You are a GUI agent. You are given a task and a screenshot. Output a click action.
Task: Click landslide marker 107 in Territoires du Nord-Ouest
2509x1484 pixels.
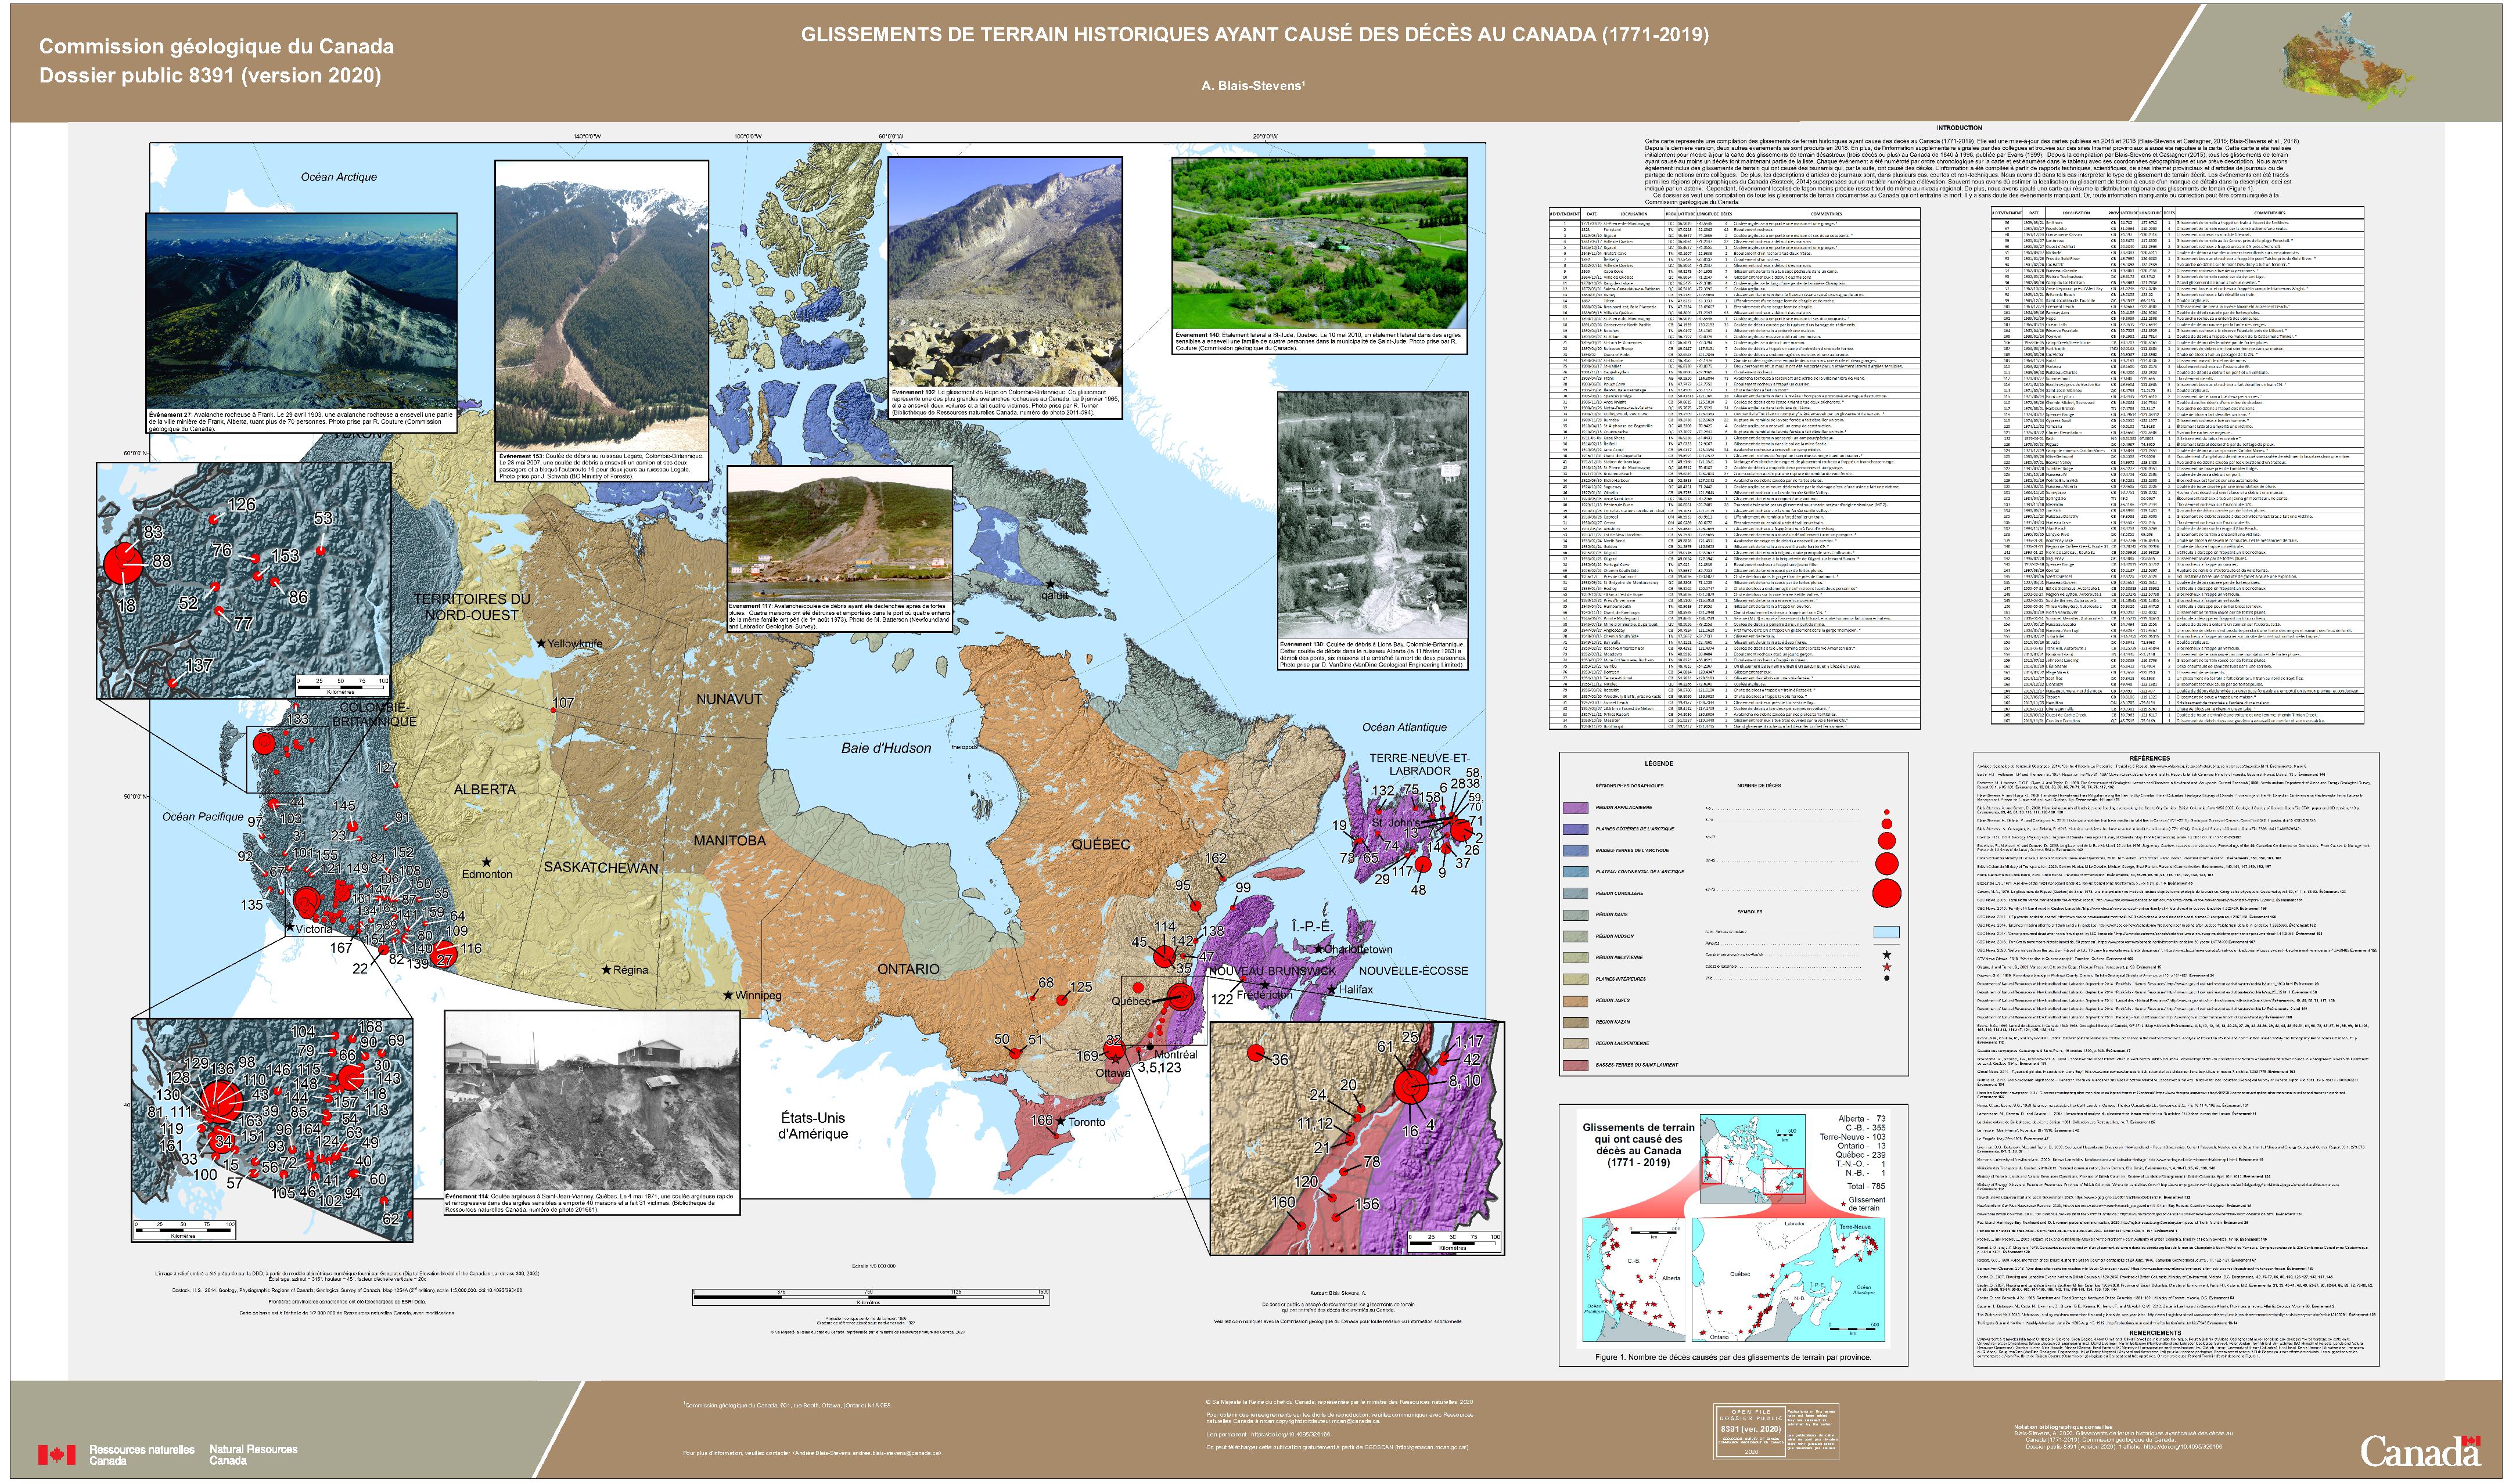click(553, 709)
